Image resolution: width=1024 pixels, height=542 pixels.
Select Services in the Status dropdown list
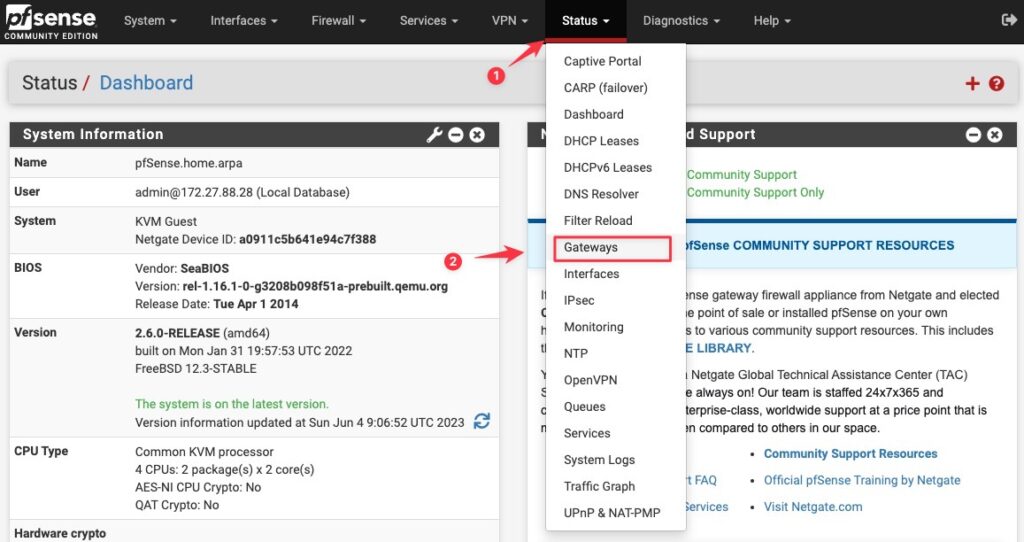coord(616,433)
